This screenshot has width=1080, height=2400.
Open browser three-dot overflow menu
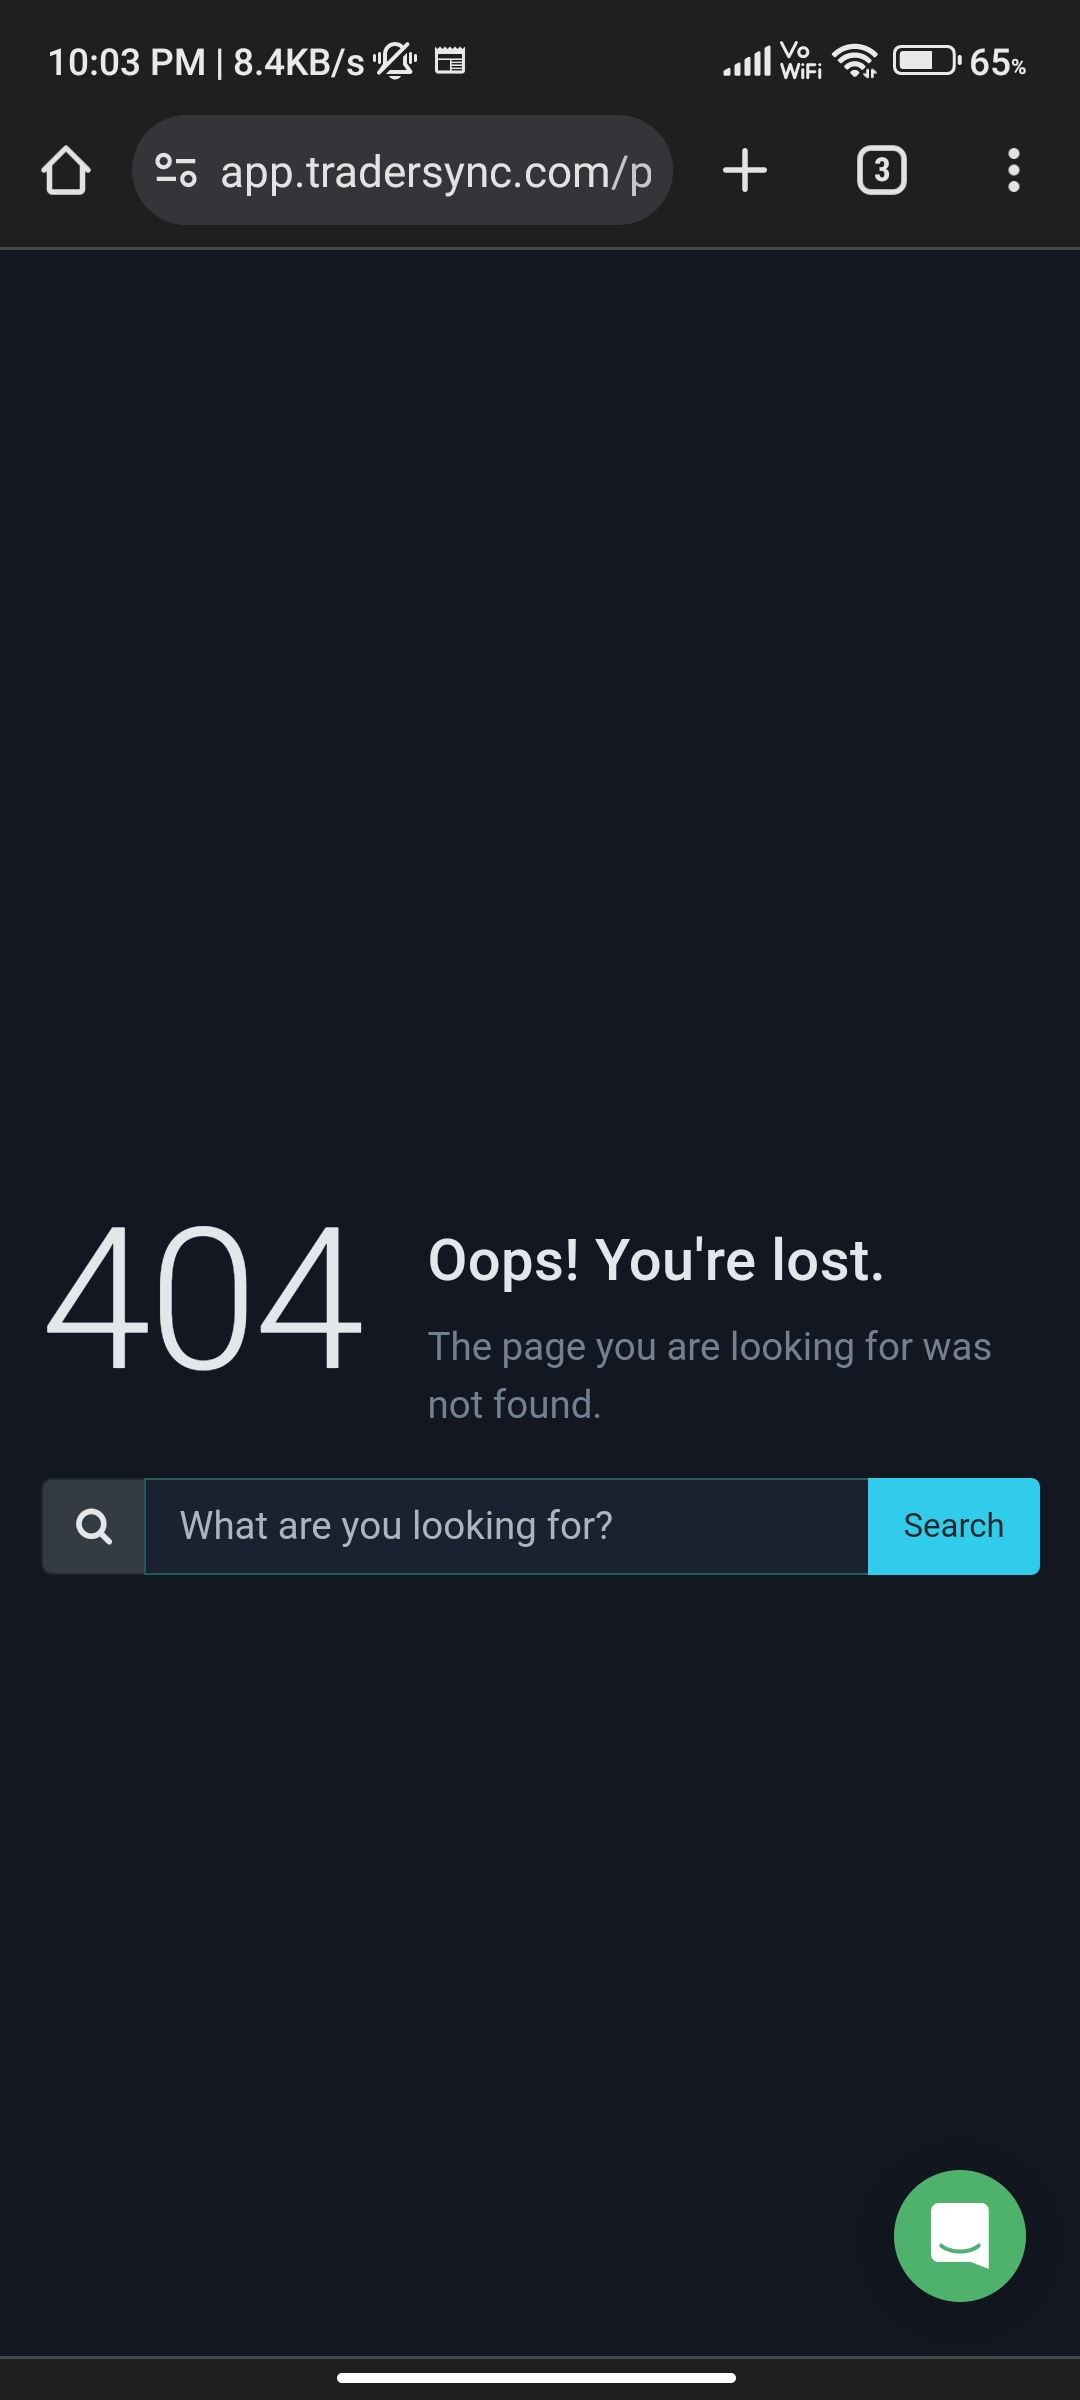tap(1013, 170)
